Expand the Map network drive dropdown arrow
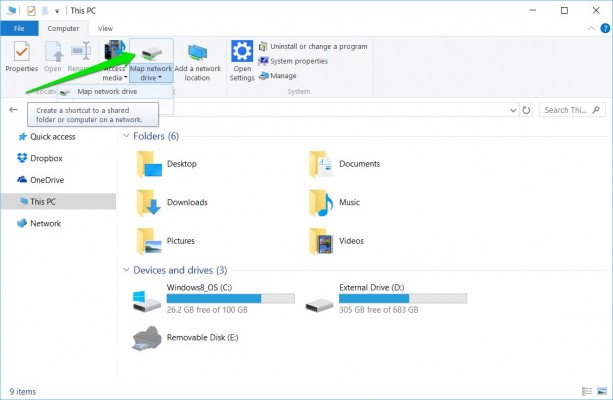613x400 pixels. coord(160,77)
